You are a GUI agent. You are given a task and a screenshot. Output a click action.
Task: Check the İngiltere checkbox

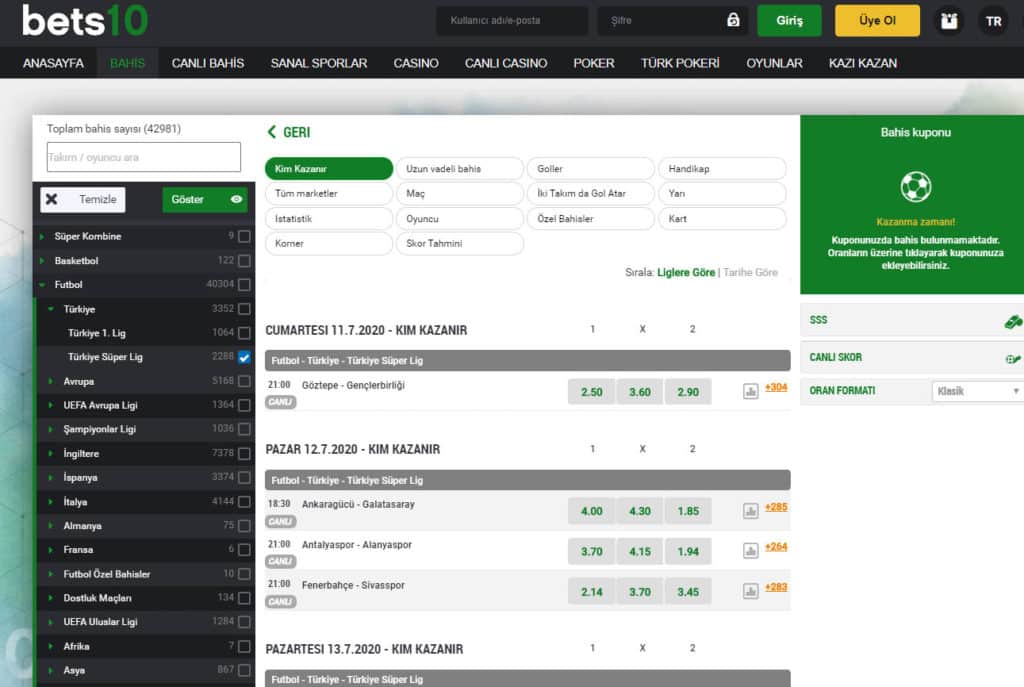[244, 453]
